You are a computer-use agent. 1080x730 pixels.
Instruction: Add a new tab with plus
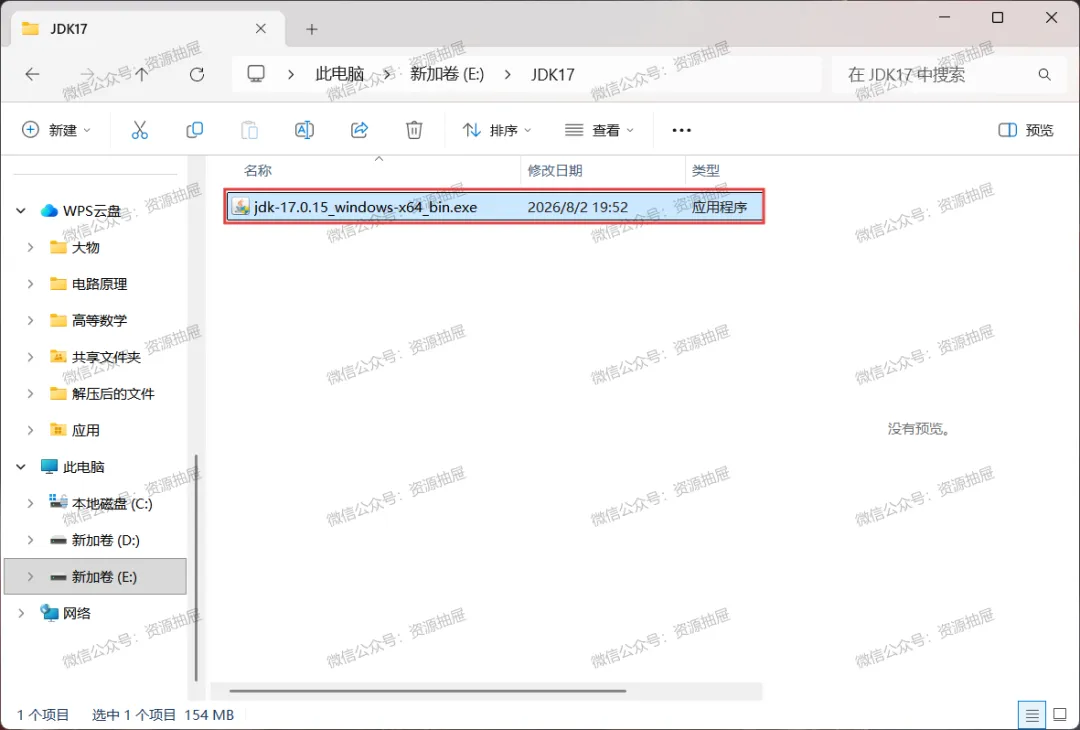(311, 29)
